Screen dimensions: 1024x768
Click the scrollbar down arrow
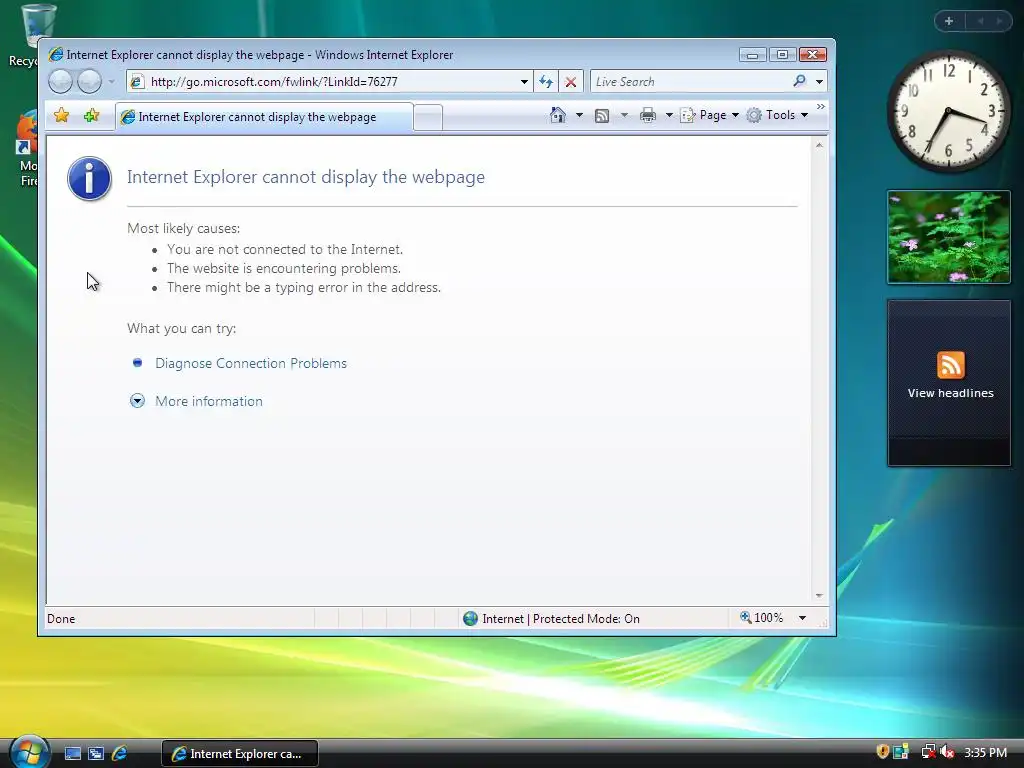point(819,596)
